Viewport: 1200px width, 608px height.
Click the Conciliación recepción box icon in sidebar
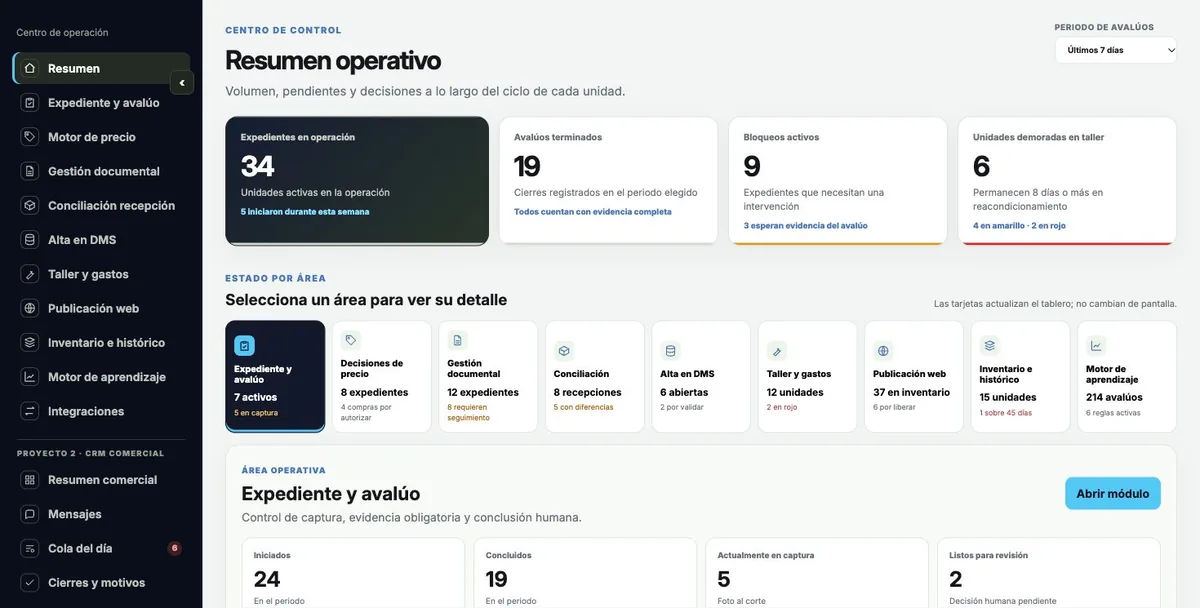pyautogui.click(x=29, y=205)
